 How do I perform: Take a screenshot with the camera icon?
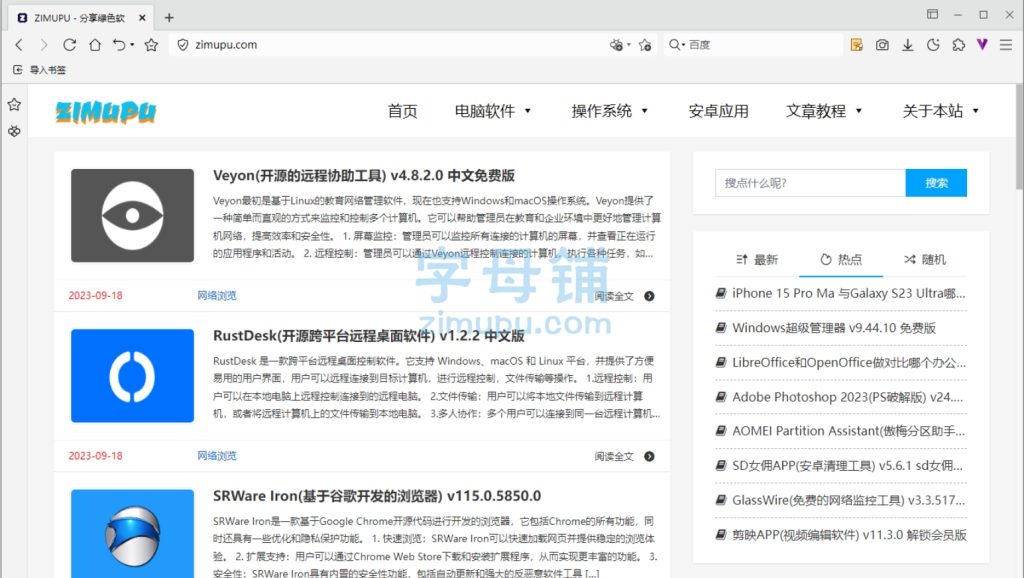point(882,44)
